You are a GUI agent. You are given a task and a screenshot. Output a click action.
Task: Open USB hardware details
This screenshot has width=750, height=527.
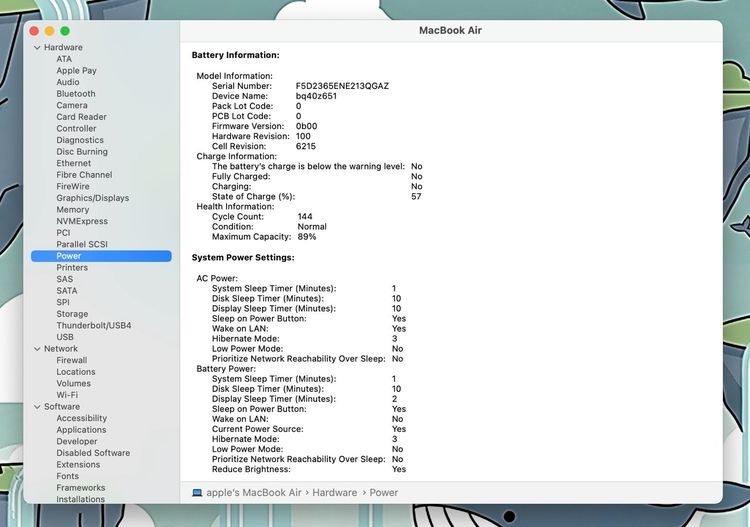[x=65, y=337]
